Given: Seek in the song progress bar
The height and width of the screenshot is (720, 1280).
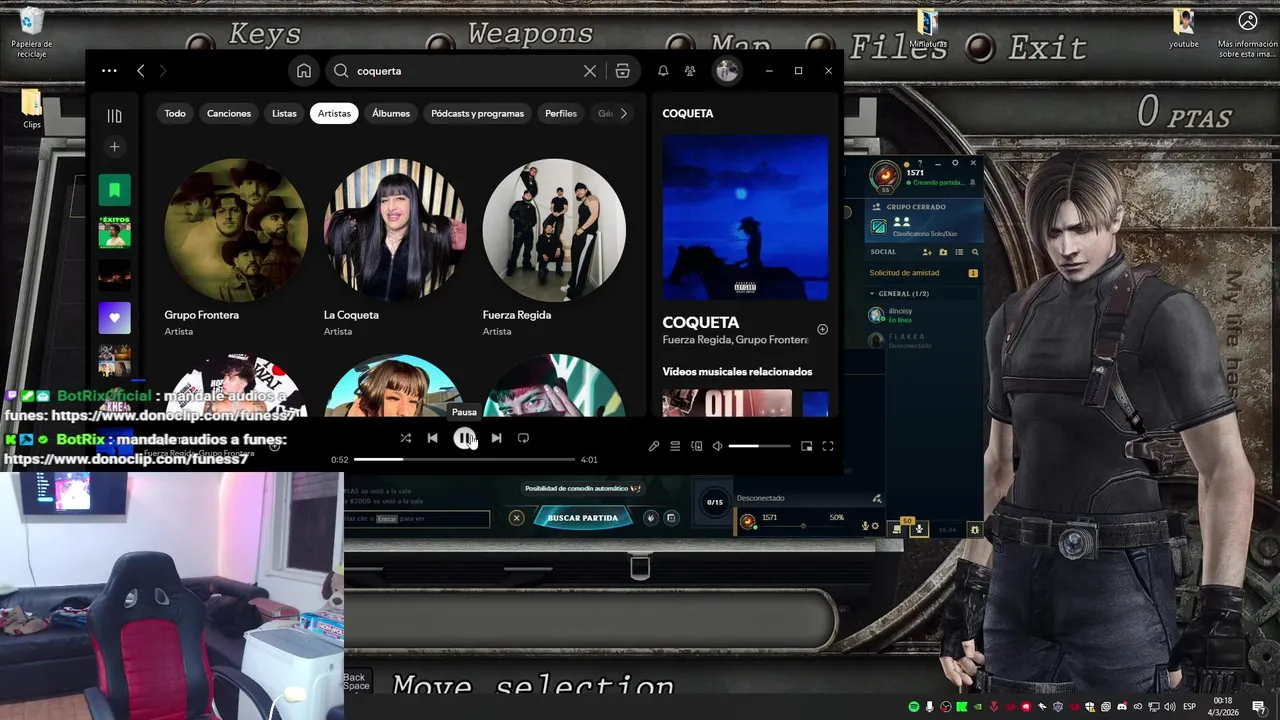Looking at the screenshot, I should 464,460.
